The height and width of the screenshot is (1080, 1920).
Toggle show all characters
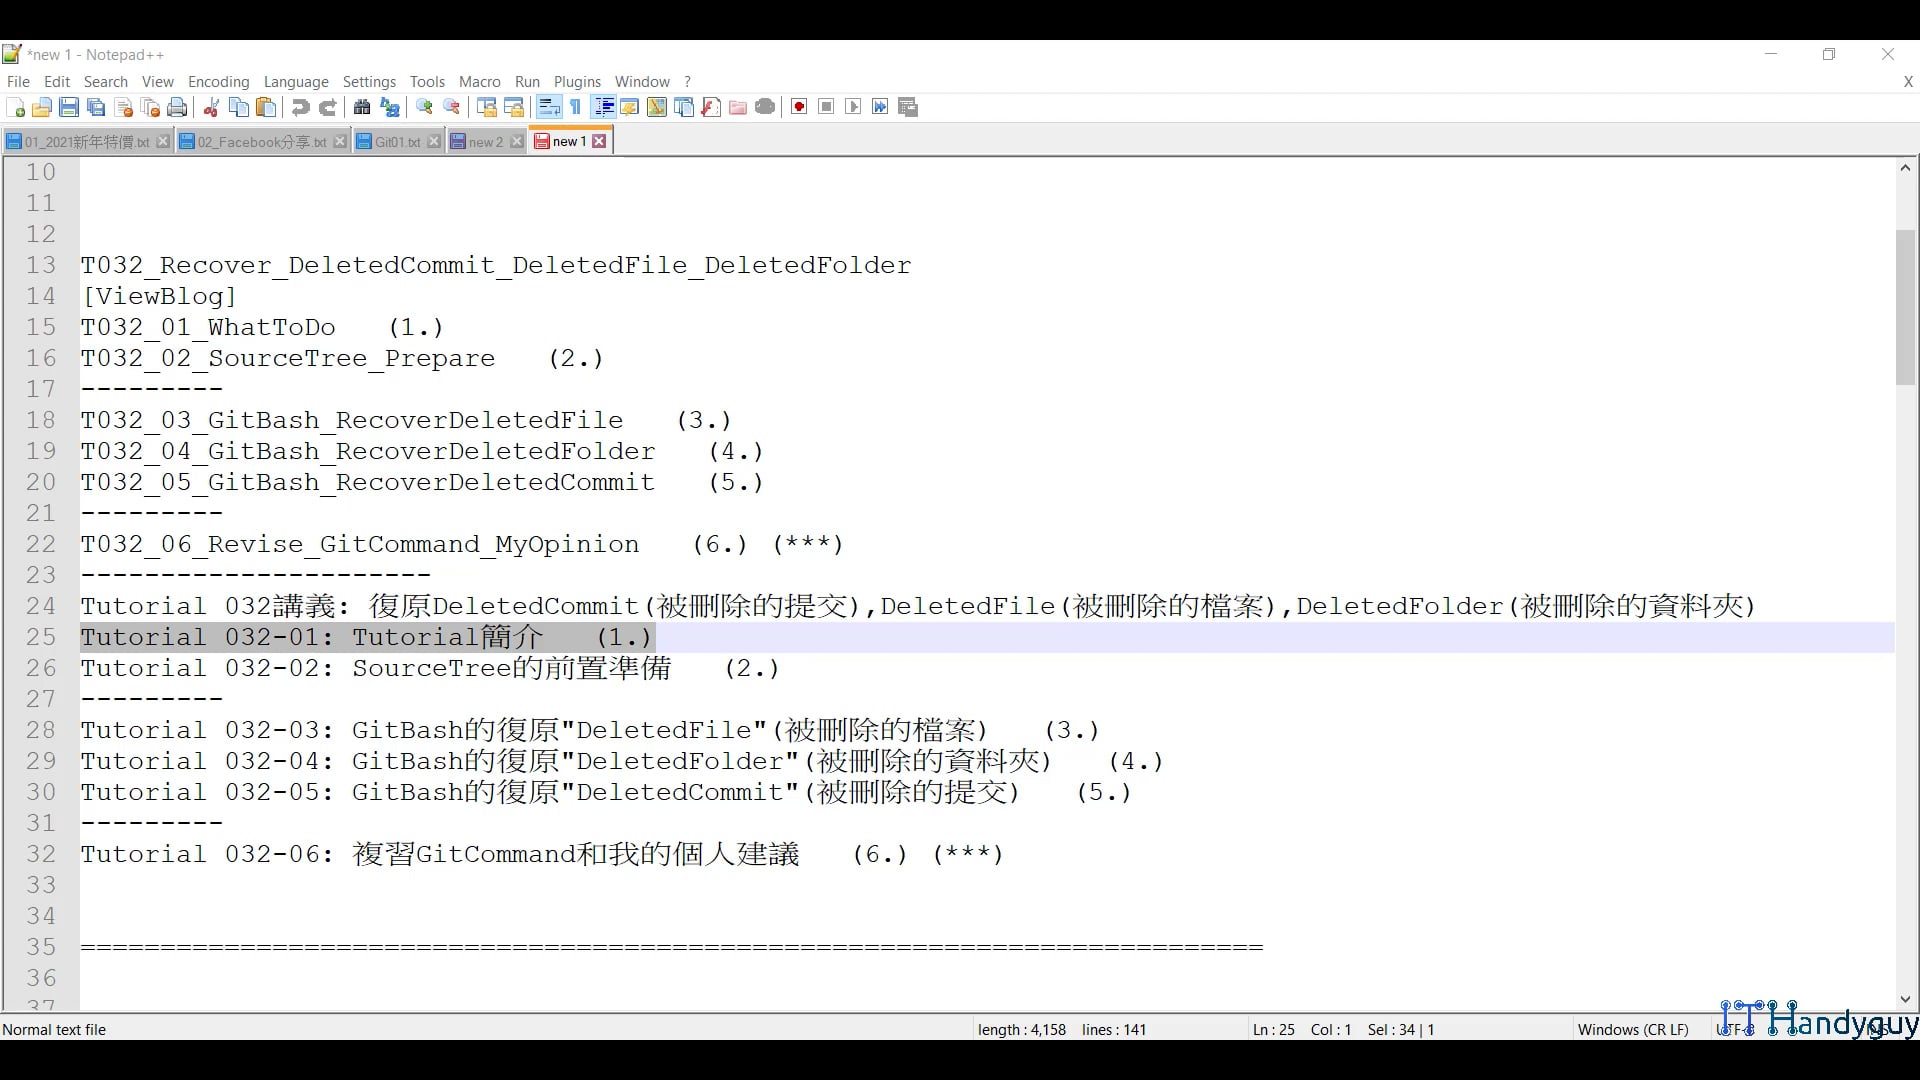[575, 107]
